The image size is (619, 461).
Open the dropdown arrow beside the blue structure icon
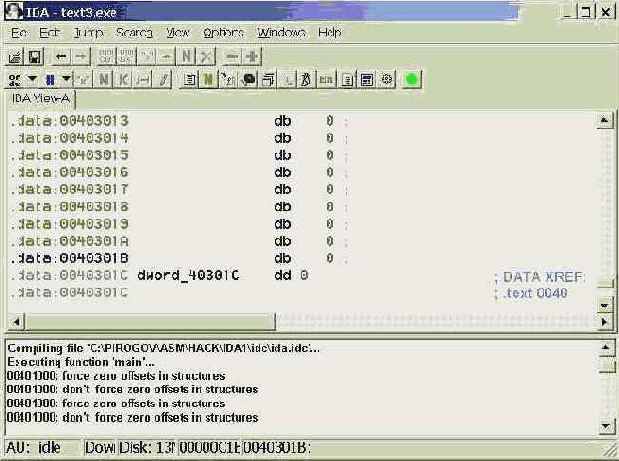66,79
